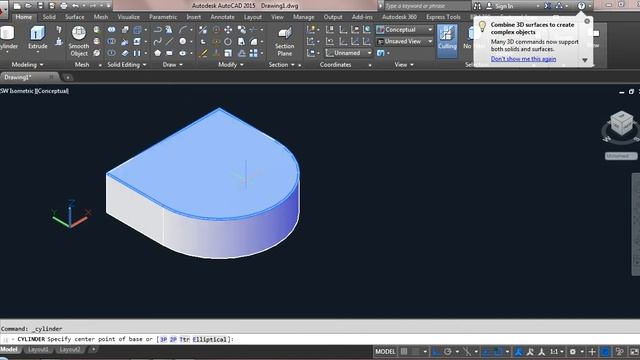The width and height of the screenshot is (640, 360).
Task: Select the Polygon draw tool
Action: [x=158, y=53]
